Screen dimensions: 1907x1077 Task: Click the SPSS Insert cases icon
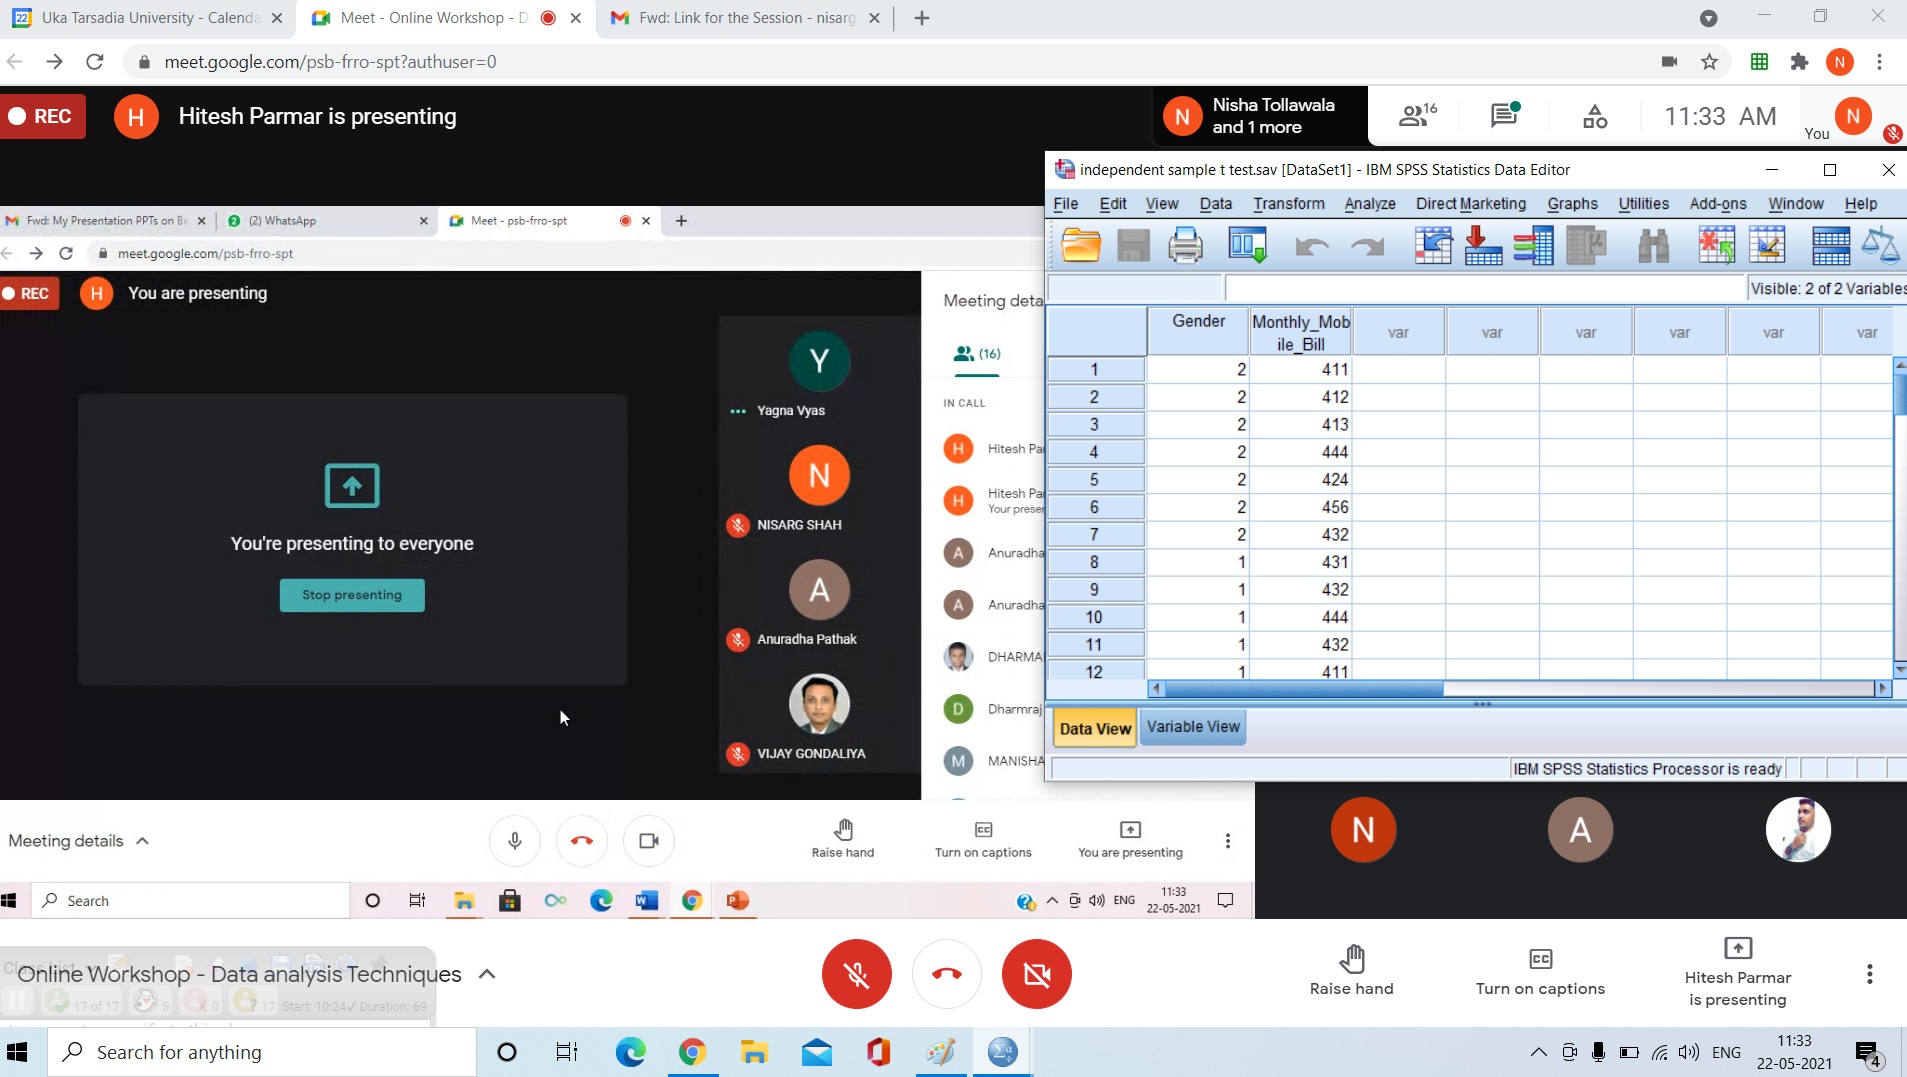pyautogui.click(x=1717, y=245)
